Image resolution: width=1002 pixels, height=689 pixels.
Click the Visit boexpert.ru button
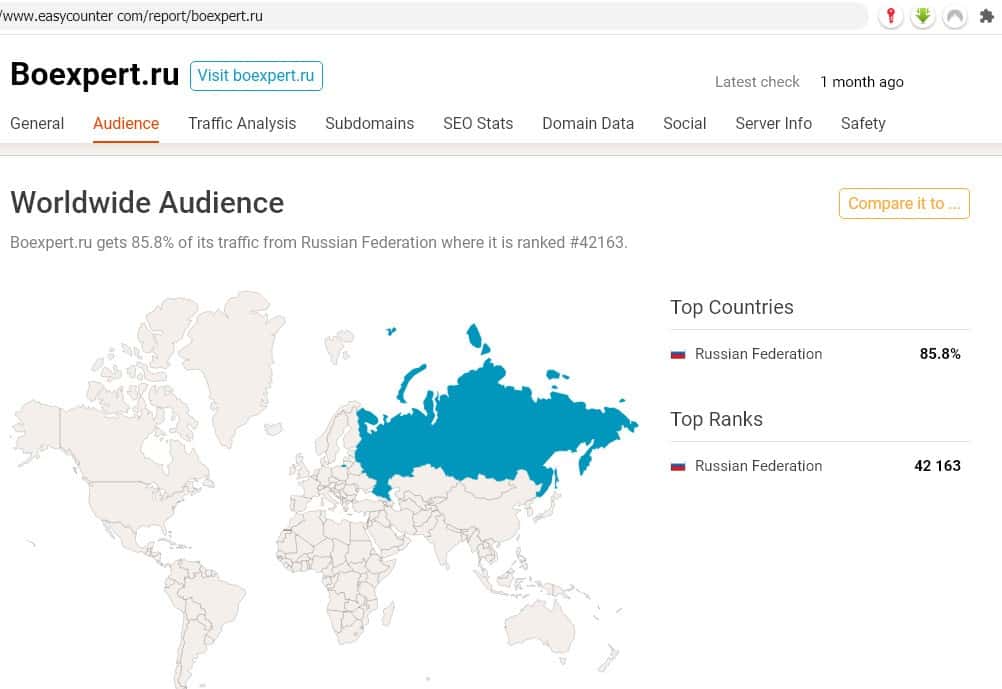pyautogui.click(x=256, y=76)
